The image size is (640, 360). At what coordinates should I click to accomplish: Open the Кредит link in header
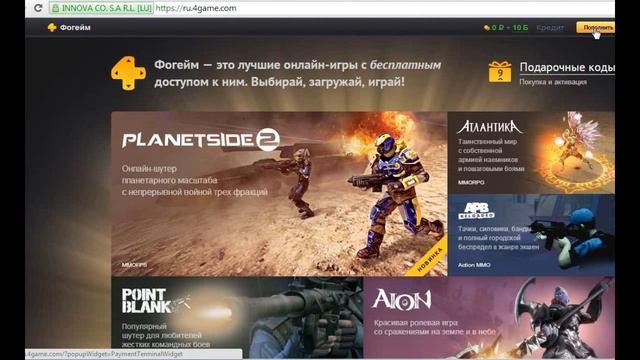coord(550,28)
